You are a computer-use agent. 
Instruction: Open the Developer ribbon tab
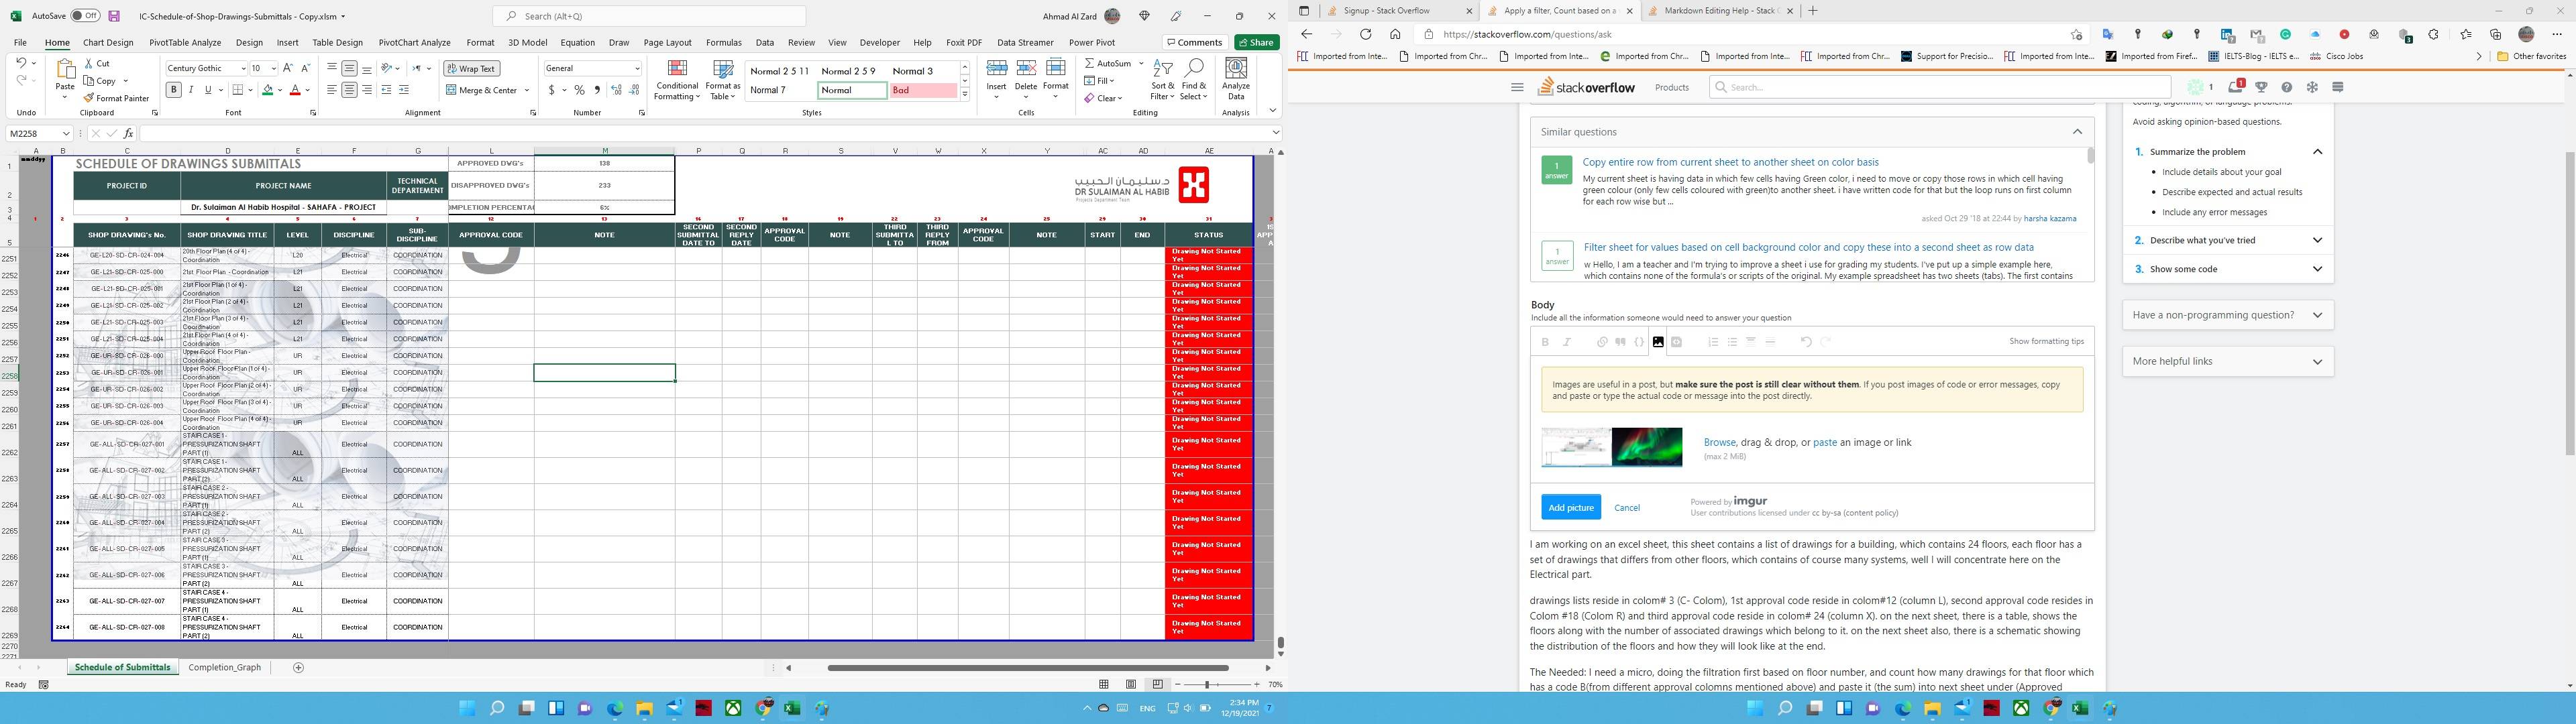click(x=879, y=43)
